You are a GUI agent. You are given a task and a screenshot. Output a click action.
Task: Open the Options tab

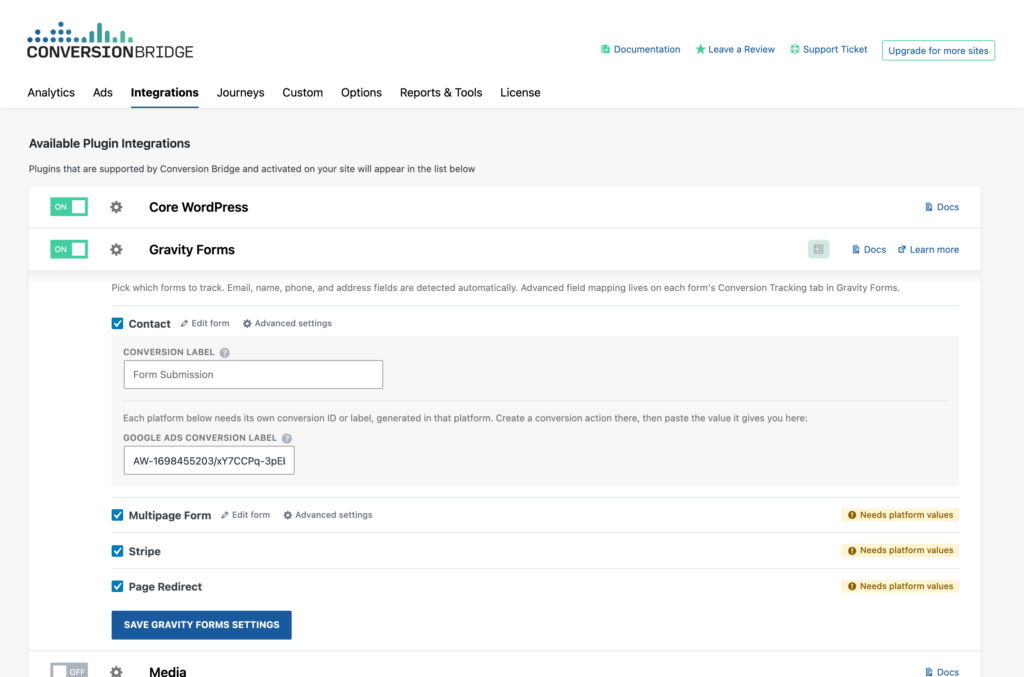coord(361,93)
